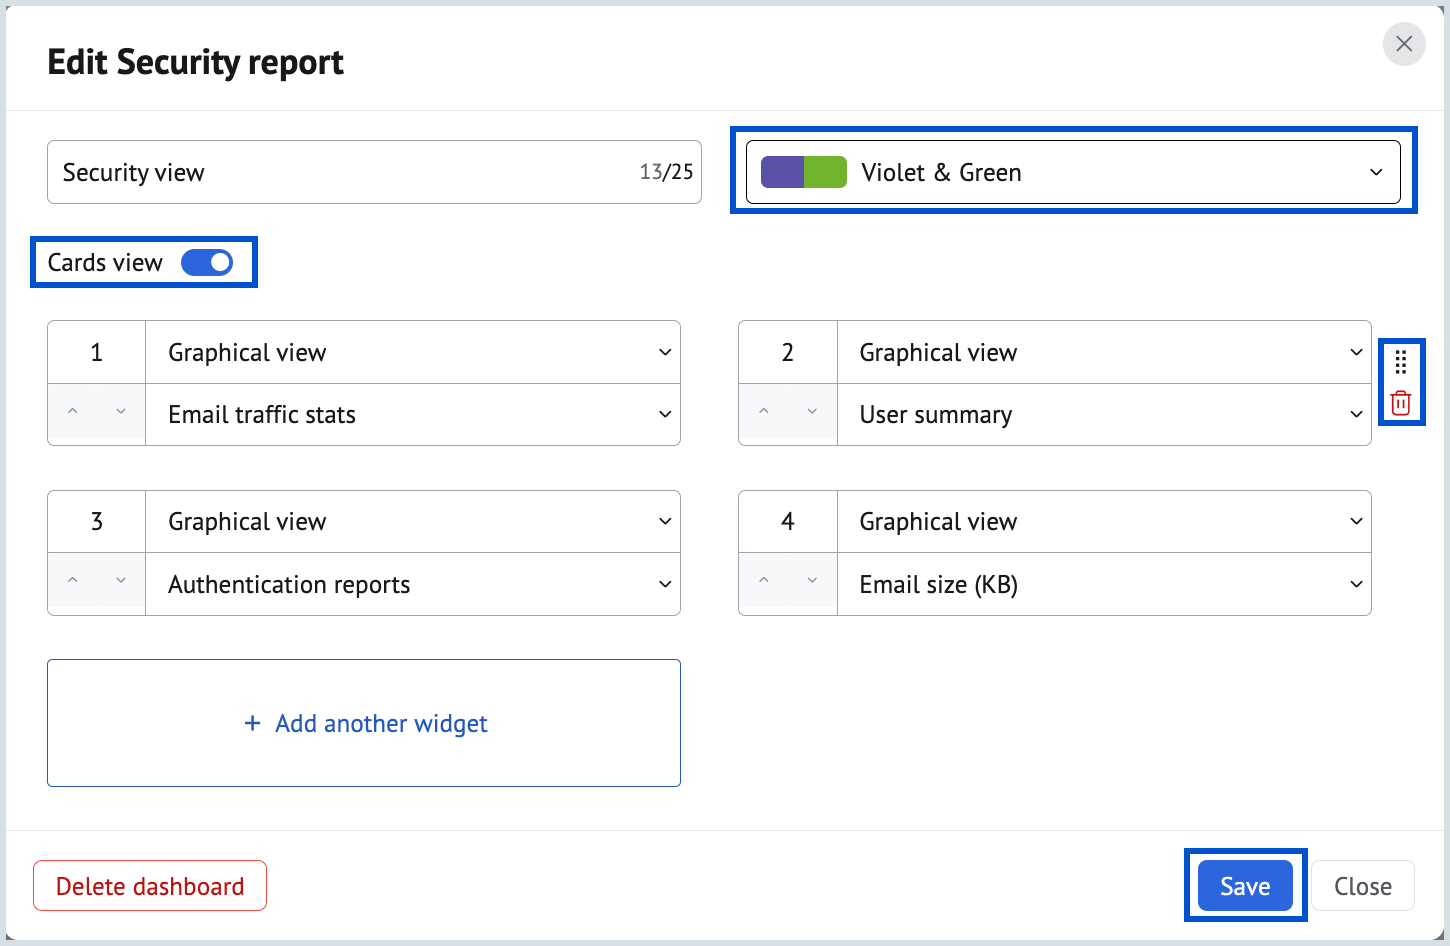
Task: Select the violet and green color swatch
Action: [x=803, y=171]
